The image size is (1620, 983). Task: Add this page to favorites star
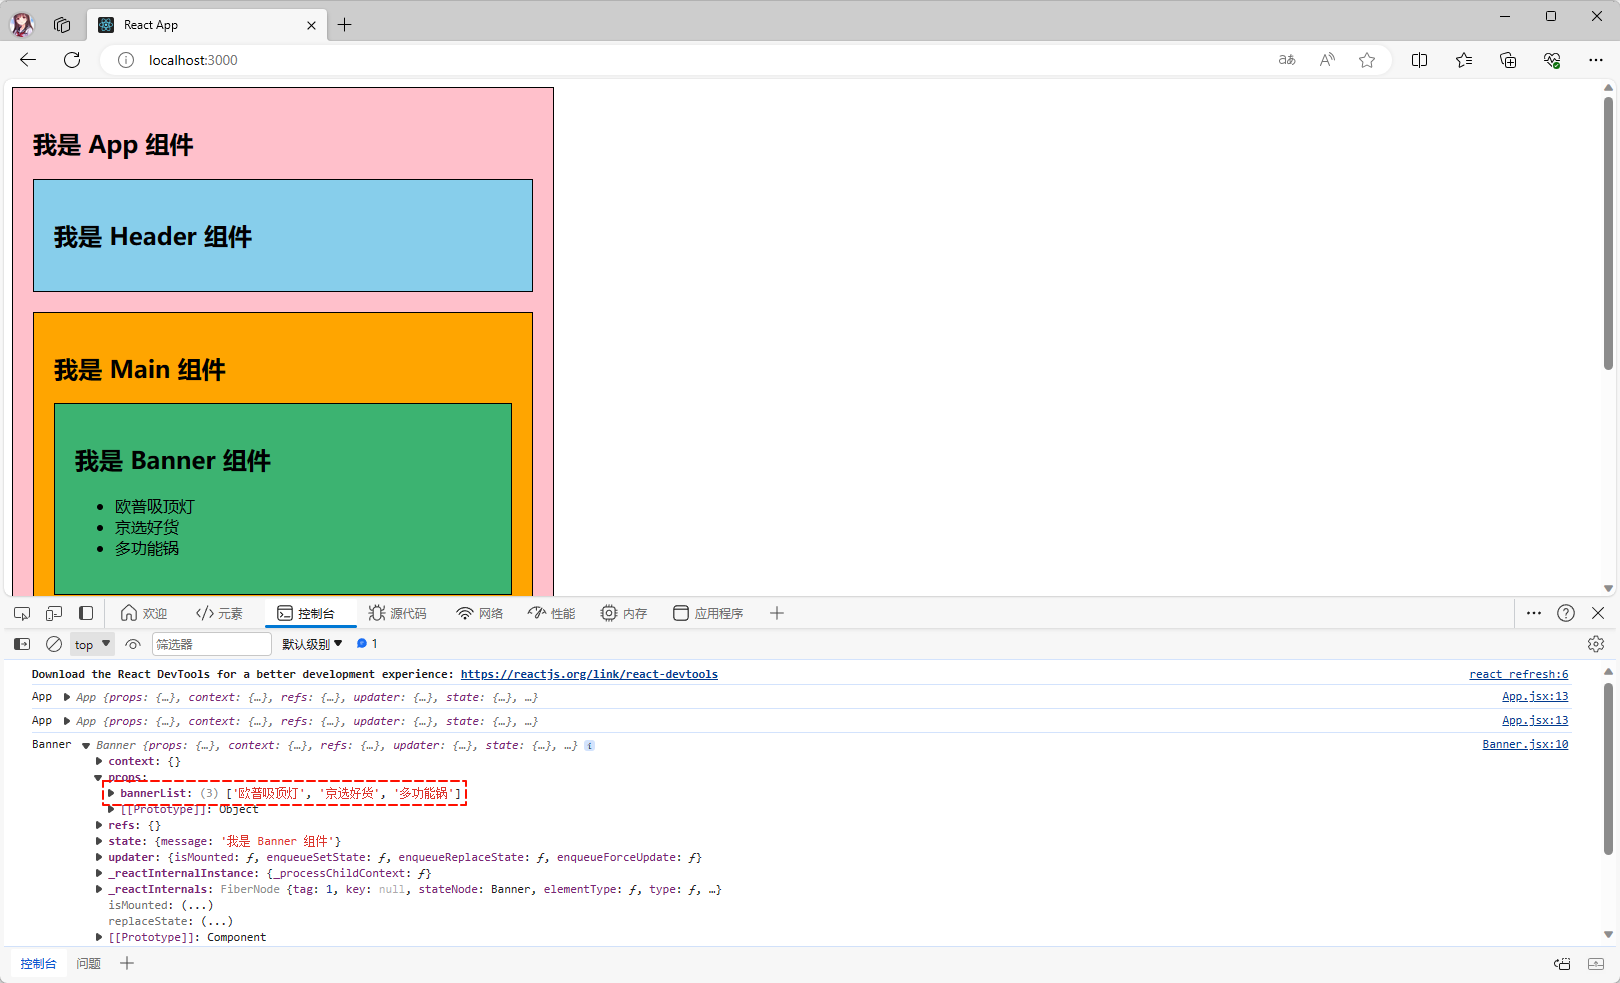tap(1367, 60)
